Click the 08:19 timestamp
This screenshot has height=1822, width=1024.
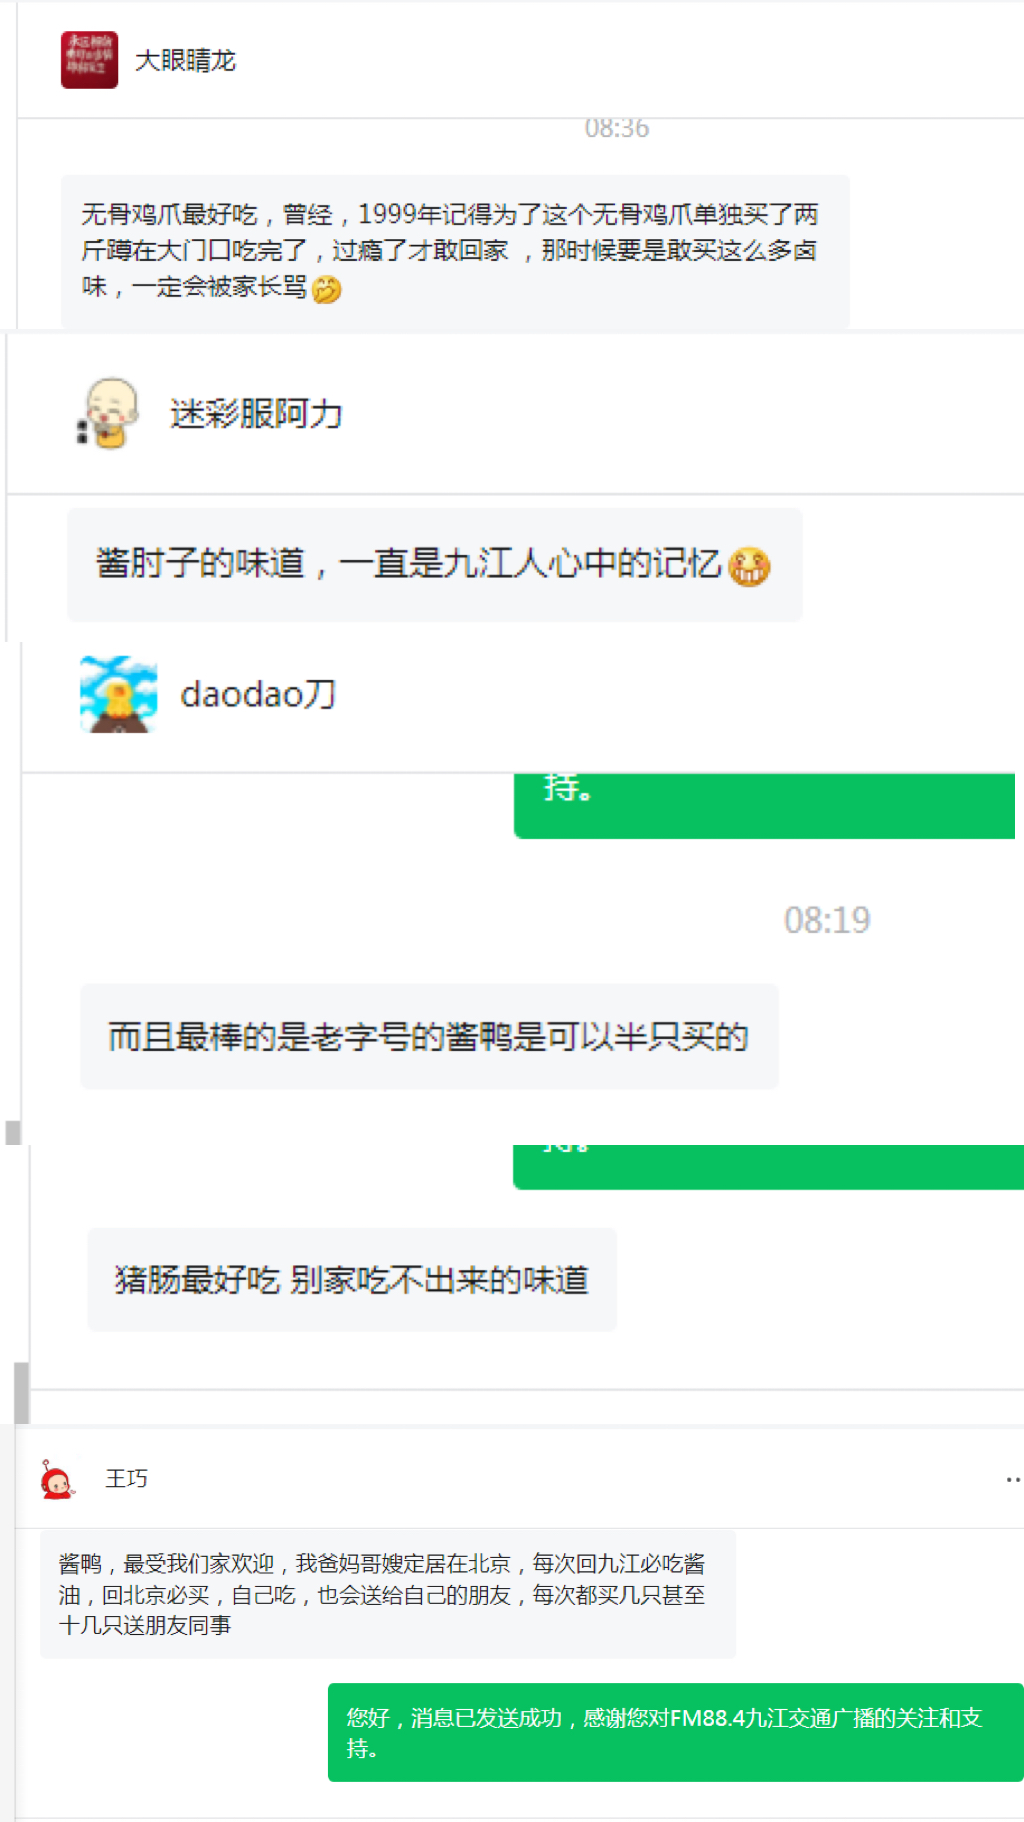tap(827, 920)
